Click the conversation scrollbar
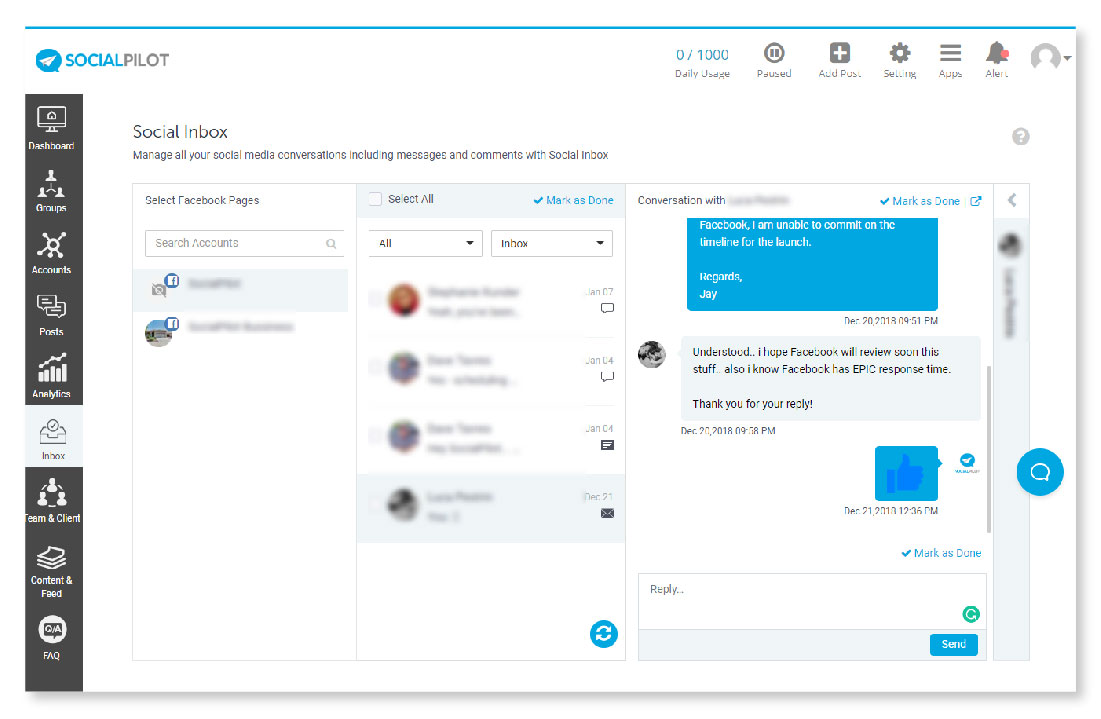1101x719 pixels. coord(989,448)
